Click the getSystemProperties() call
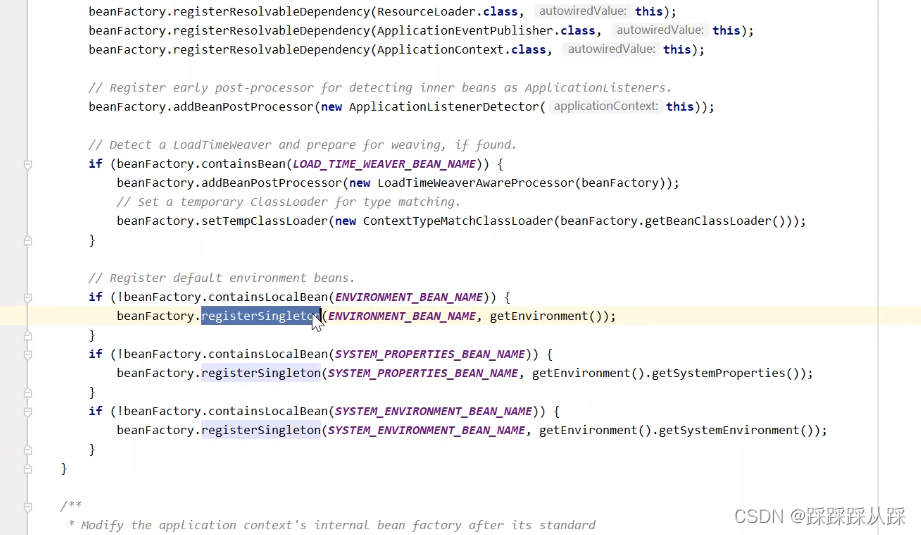The height and width of the screenshot is (535, 921). coord(725,374)
